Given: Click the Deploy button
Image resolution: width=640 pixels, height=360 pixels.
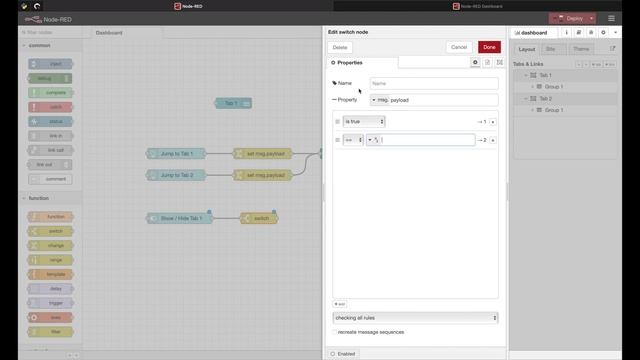Looking at the screenshot, I should pos(568,18).
